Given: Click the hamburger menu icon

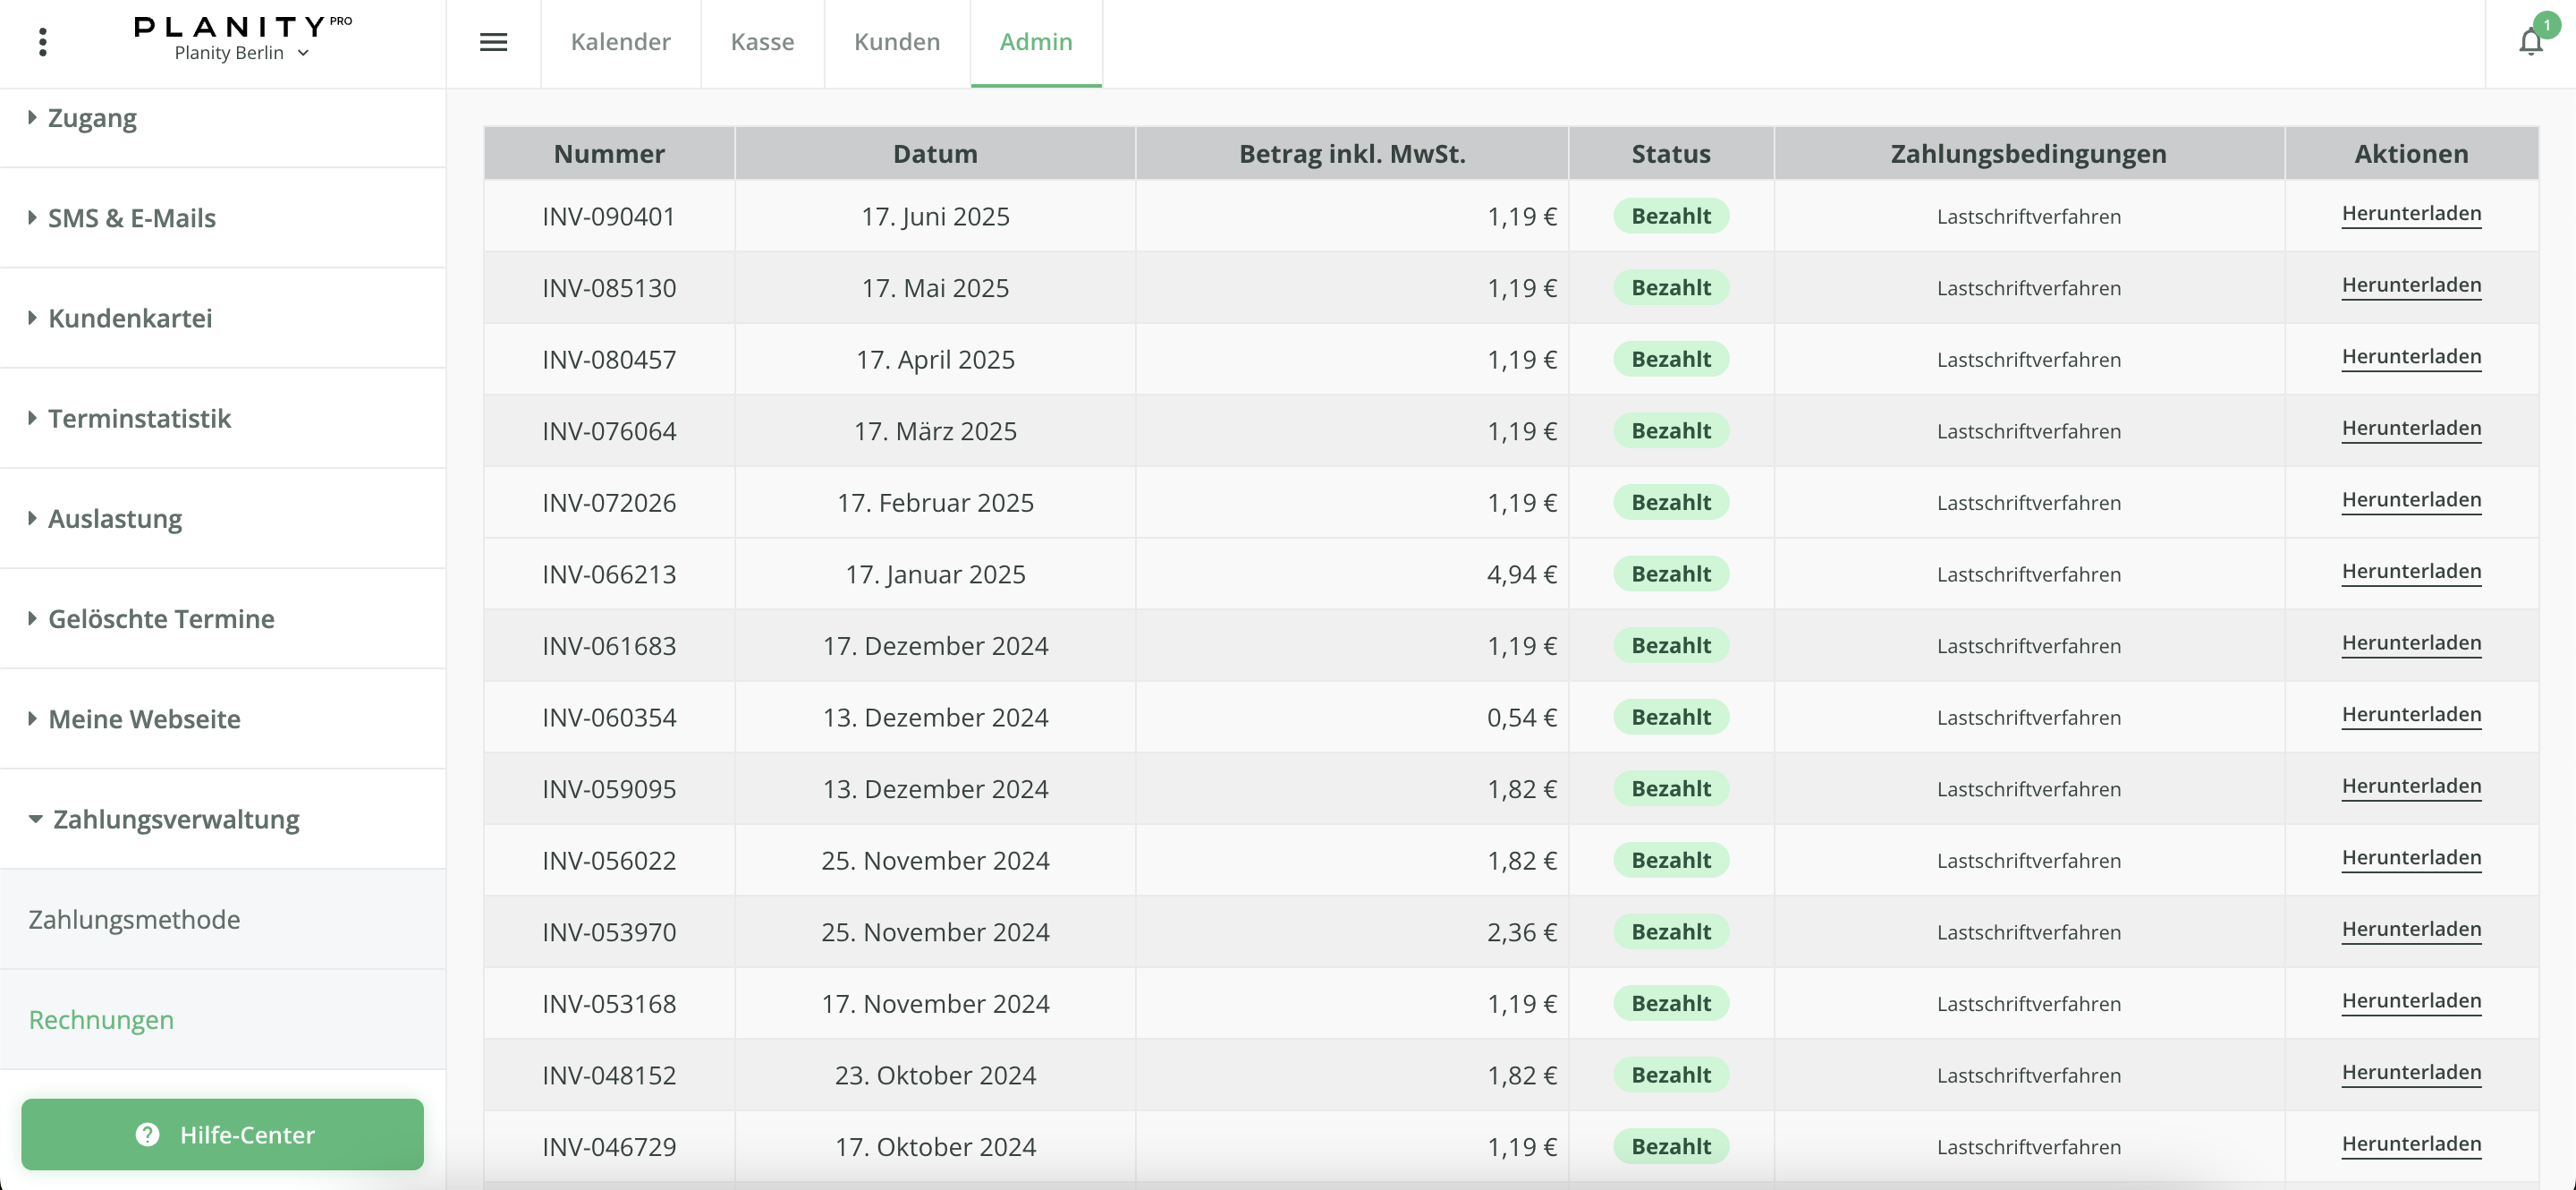Looking at the screenshot, I should [x=493, y=42].
